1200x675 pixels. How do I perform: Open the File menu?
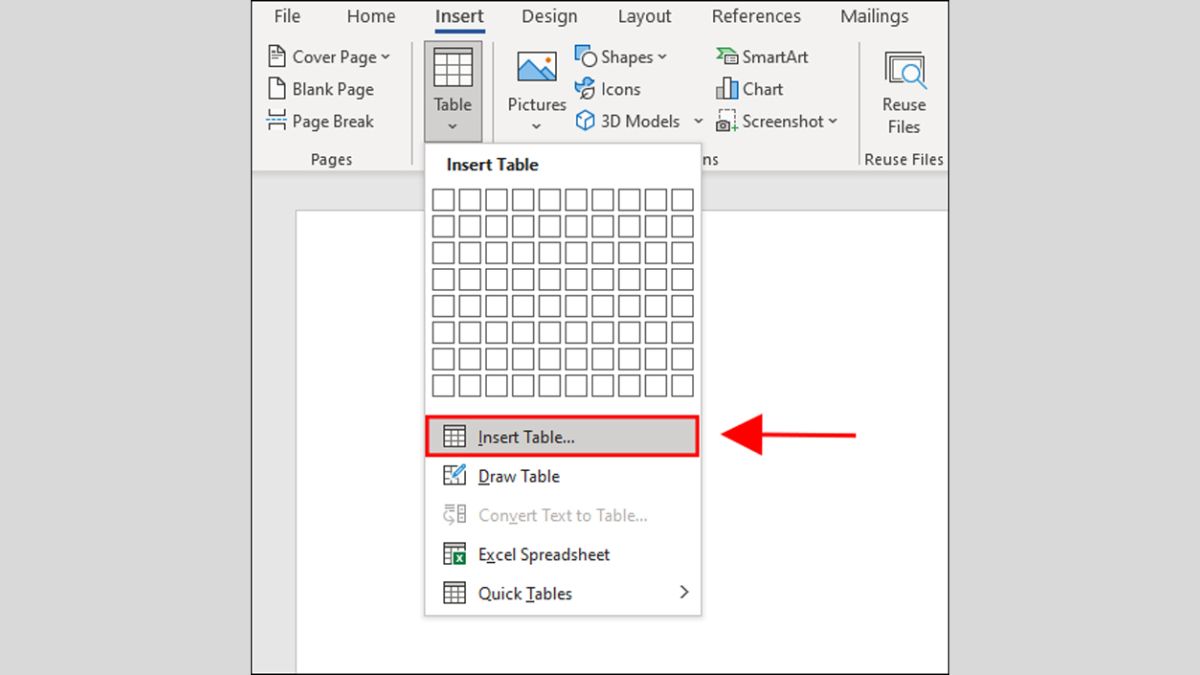pos(287,16)
